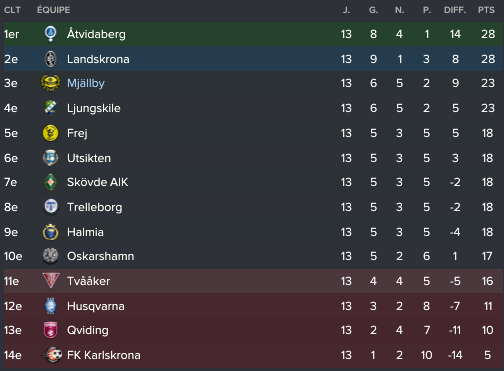This screenshot has height=371, width=504.
Task: Click the ÉQUIPE column header
Action: [54, 10]
